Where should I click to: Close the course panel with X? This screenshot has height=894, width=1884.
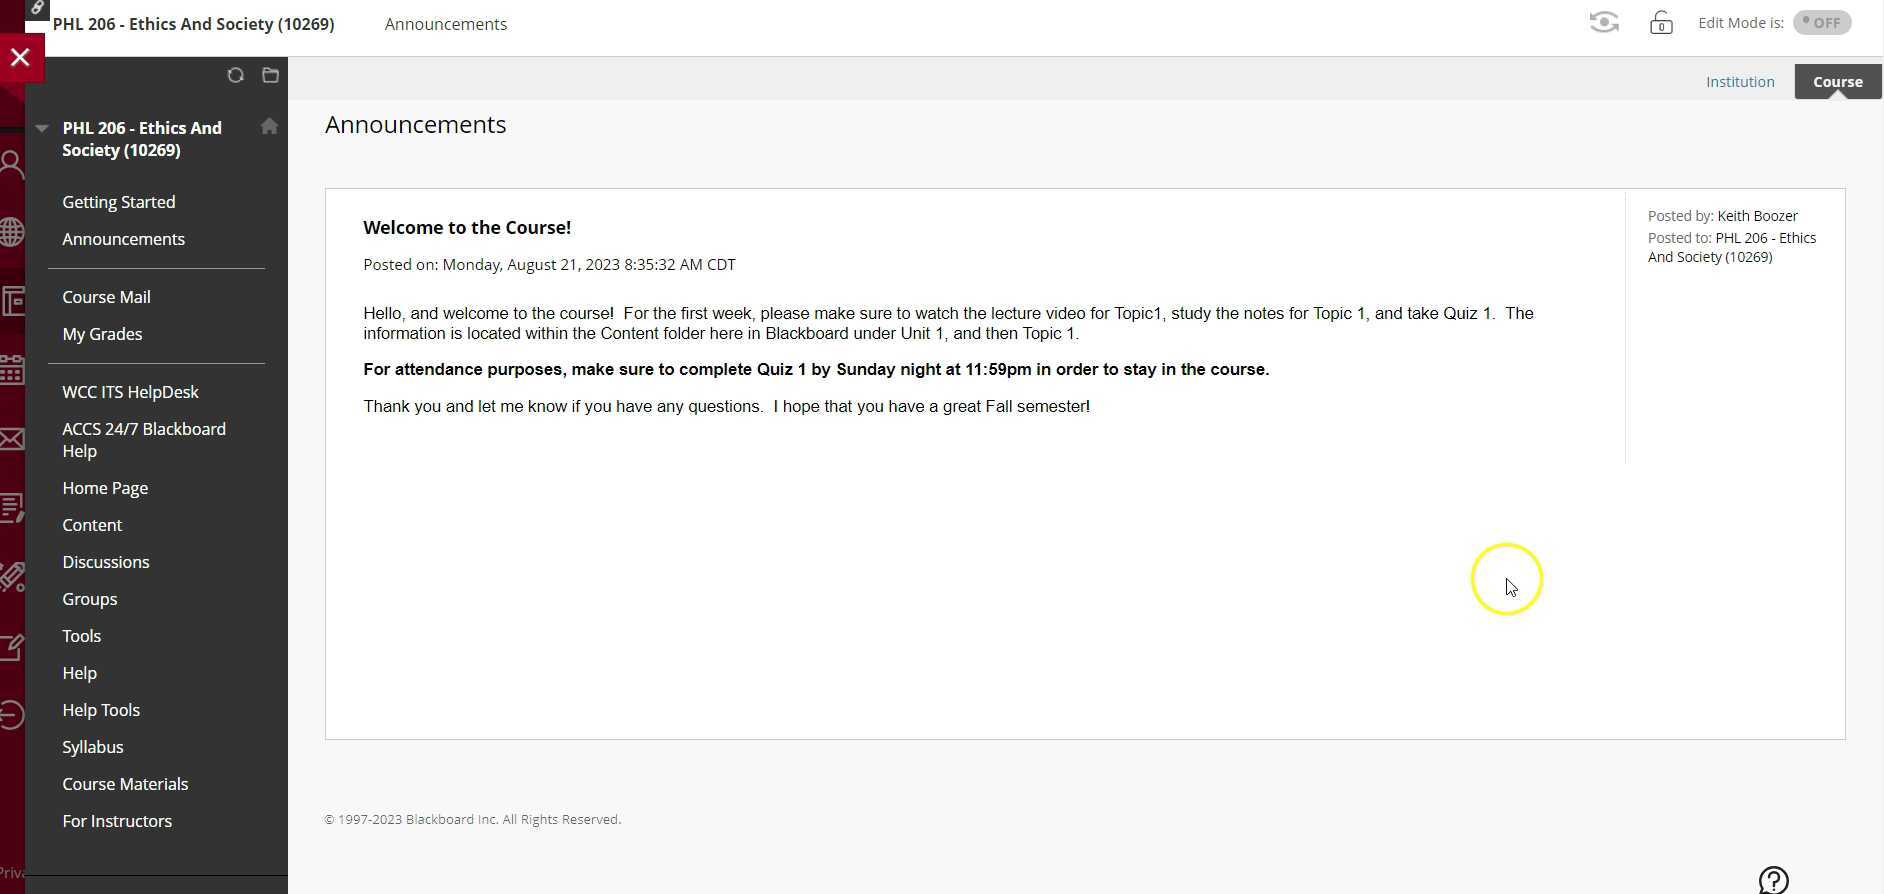pyautogui.click(x=20, y=58)
